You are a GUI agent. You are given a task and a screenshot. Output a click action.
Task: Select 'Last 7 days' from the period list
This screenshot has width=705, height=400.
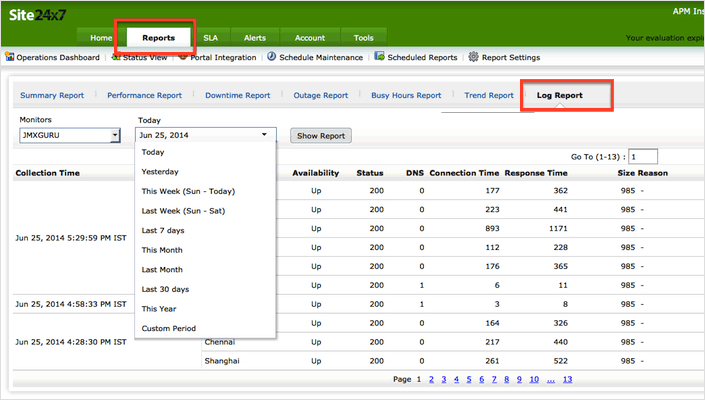[165, 230]
